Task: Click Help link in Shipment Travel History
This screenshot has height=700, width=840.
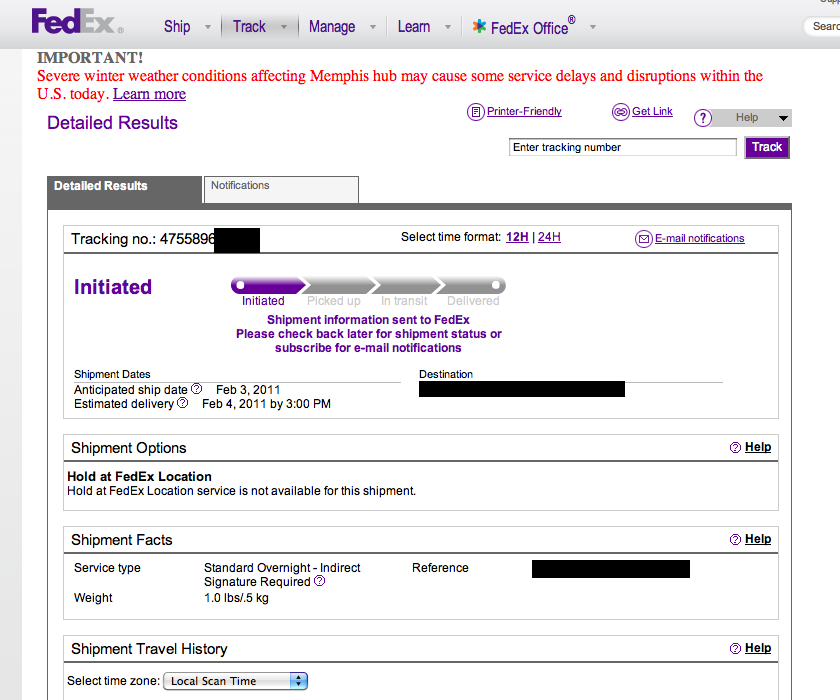Action: 758,648
